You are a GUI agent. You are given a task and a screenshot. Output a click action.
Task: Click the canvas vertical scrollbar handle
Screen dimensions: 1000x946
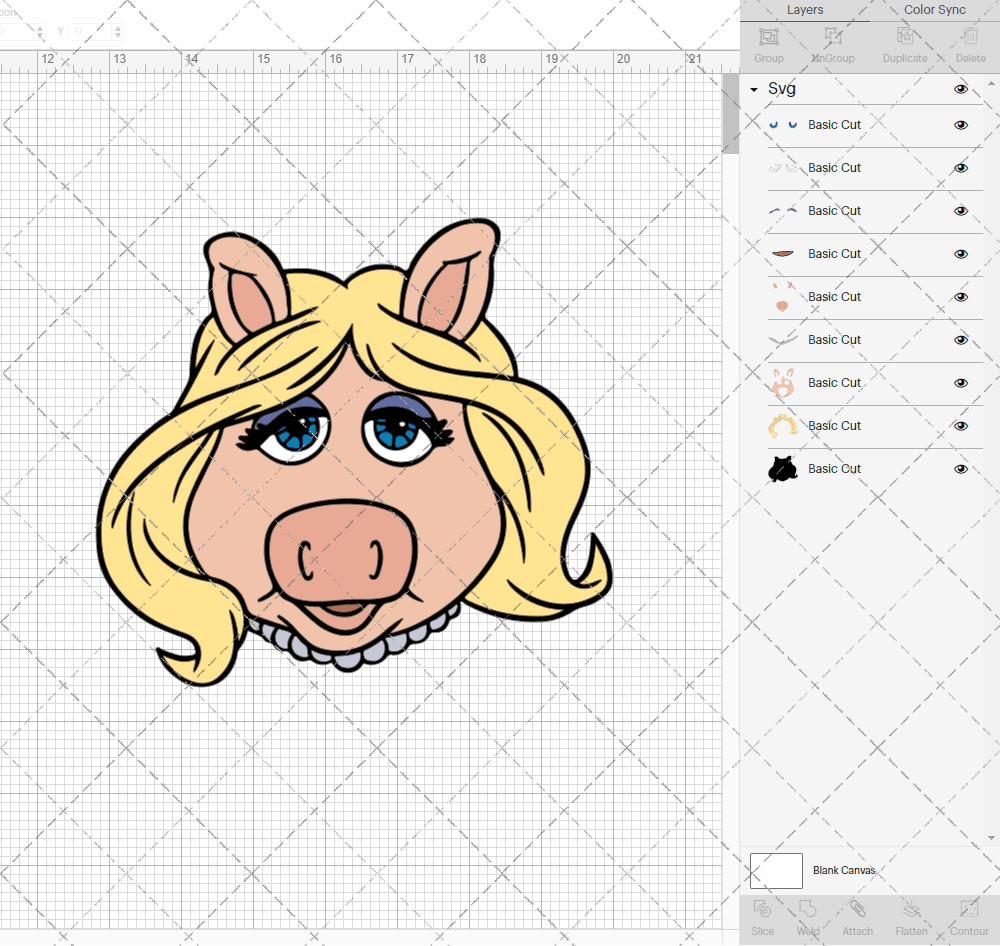coord(730,114)
